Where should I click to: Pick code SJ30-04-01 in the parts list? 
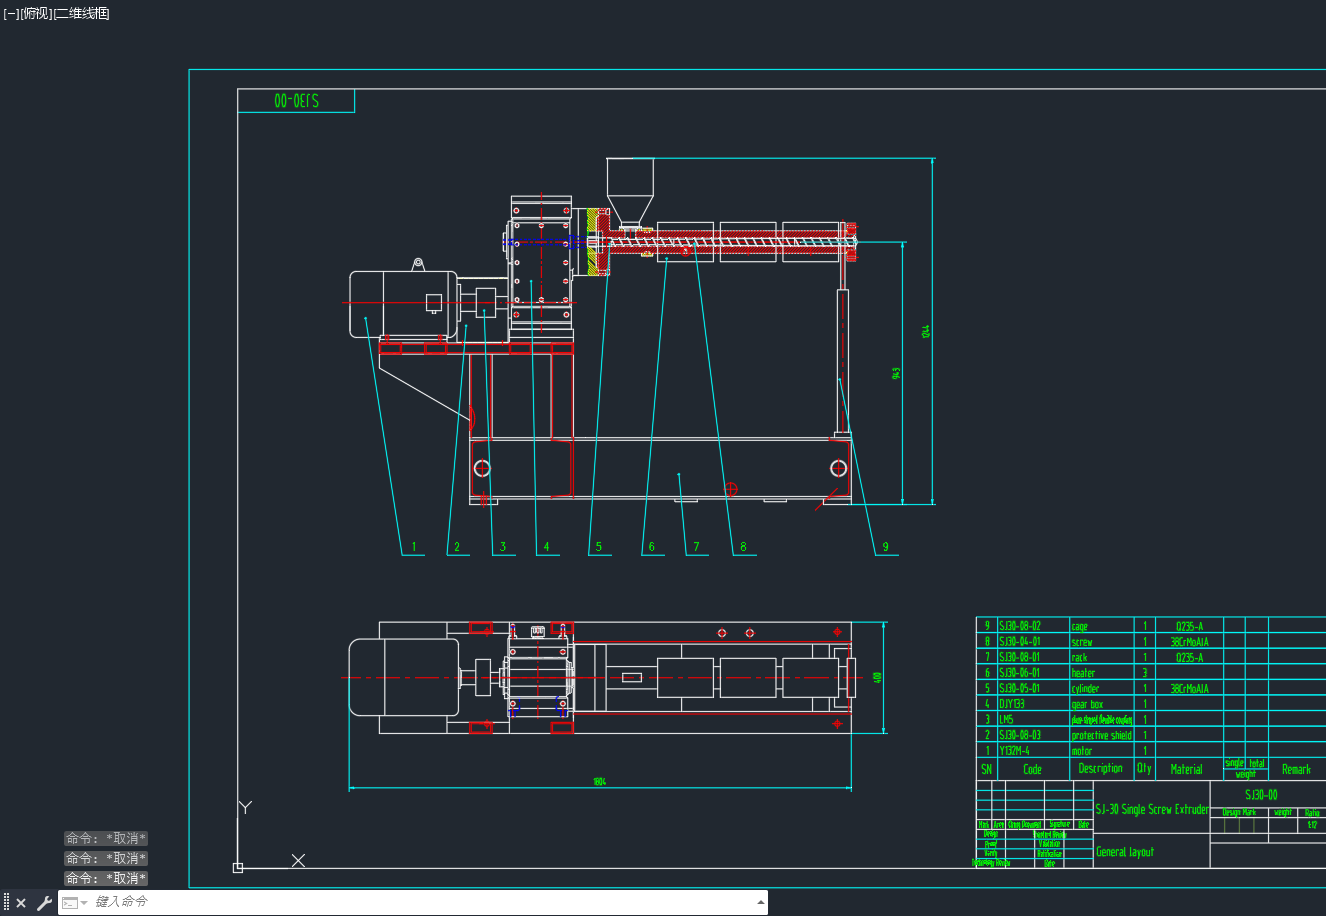[x=1020, y=642]
